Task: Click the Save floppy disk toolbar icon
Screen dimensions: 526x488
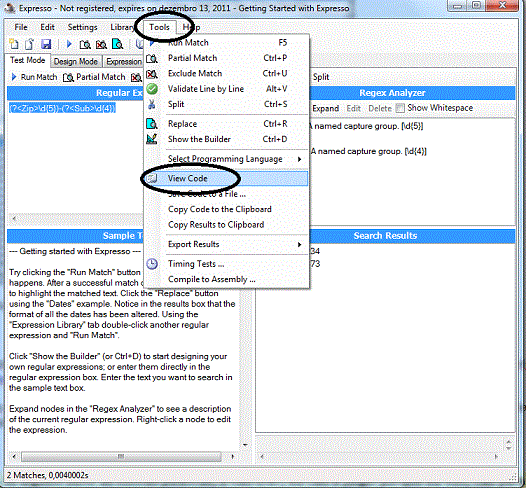Action: pyautogui.click(x=46, y=44)
